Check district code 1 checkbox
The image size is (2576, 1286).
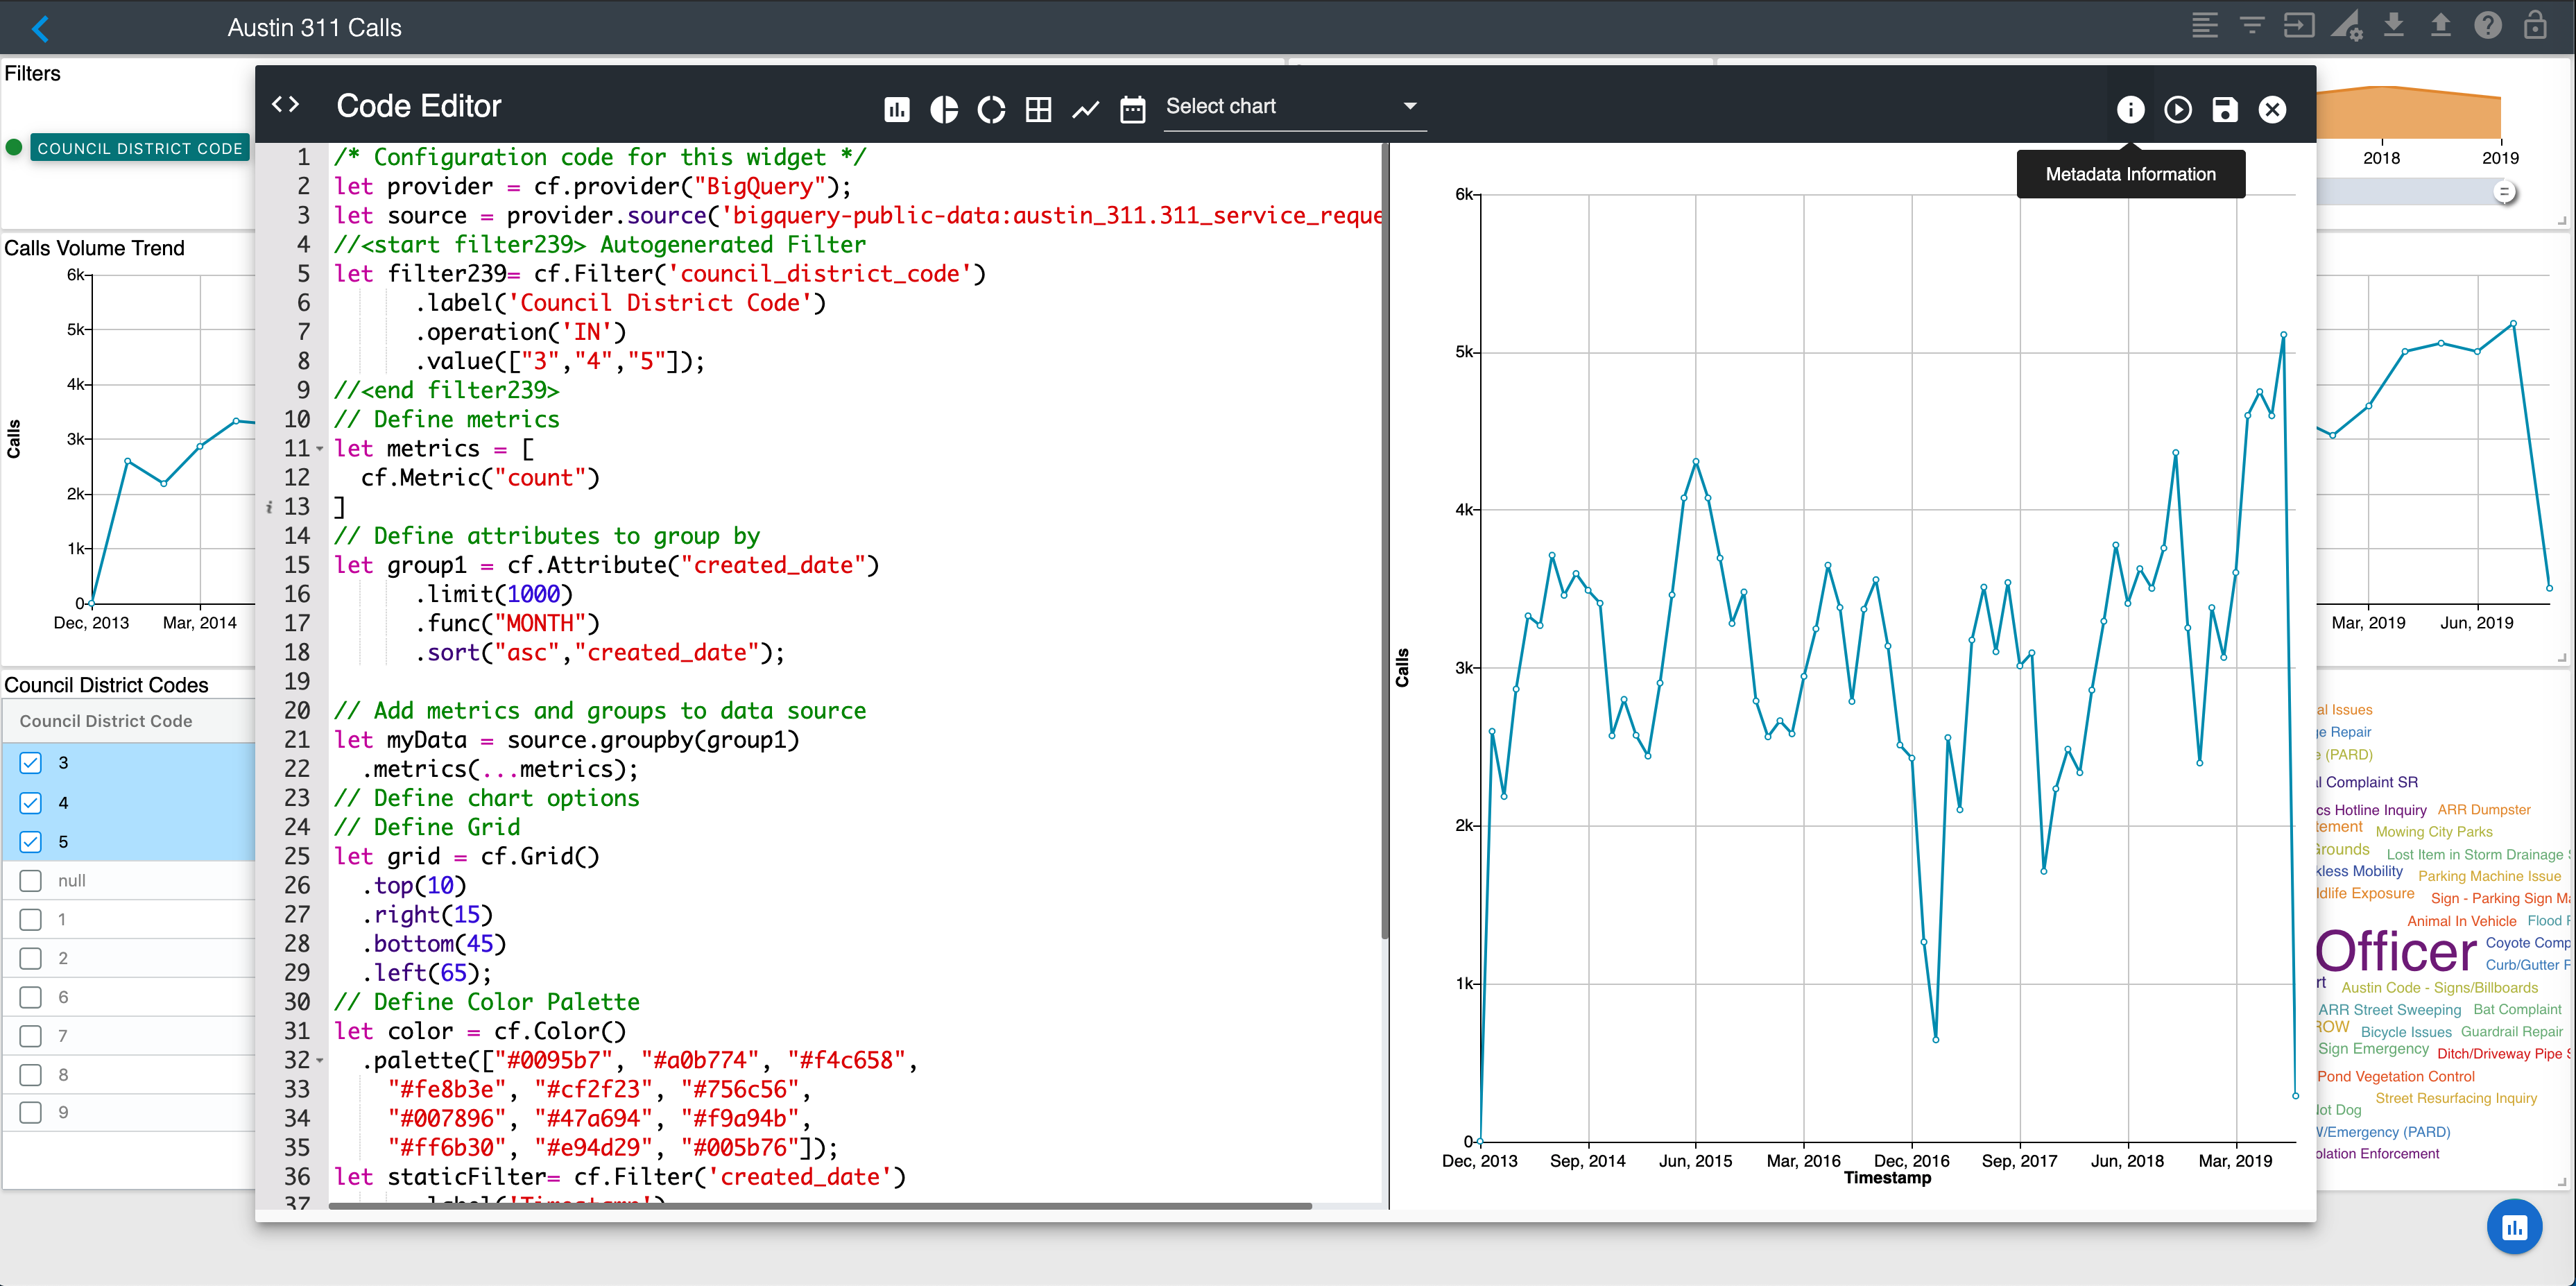(x=31, y=919)
